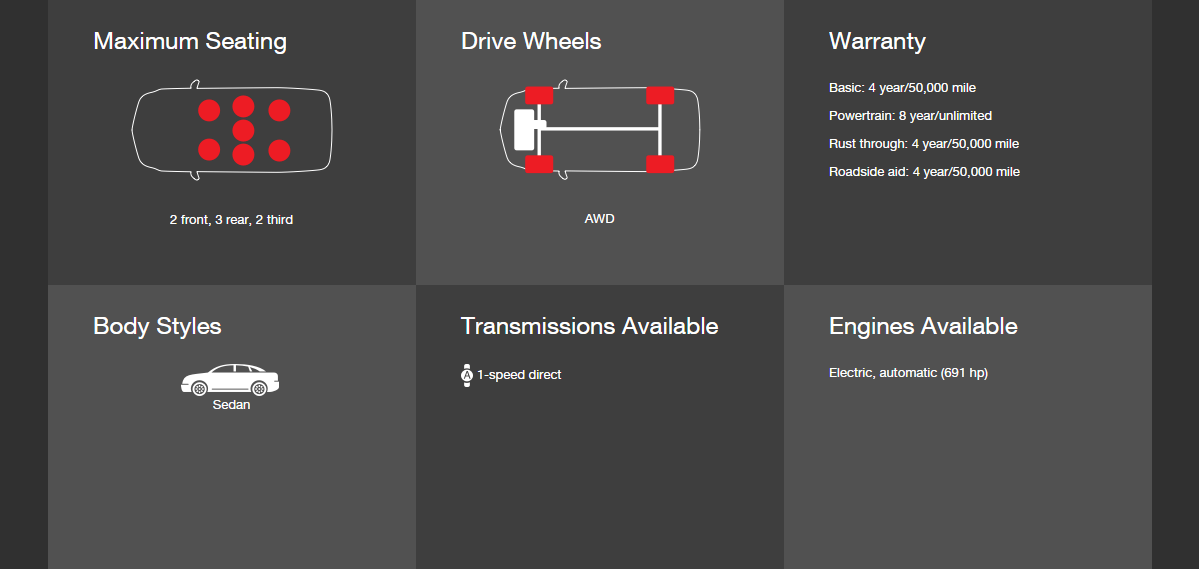Click the Engines Available heading
Image resolution: width=1199 pixels, height=569 pixels.
pos(923,327)
